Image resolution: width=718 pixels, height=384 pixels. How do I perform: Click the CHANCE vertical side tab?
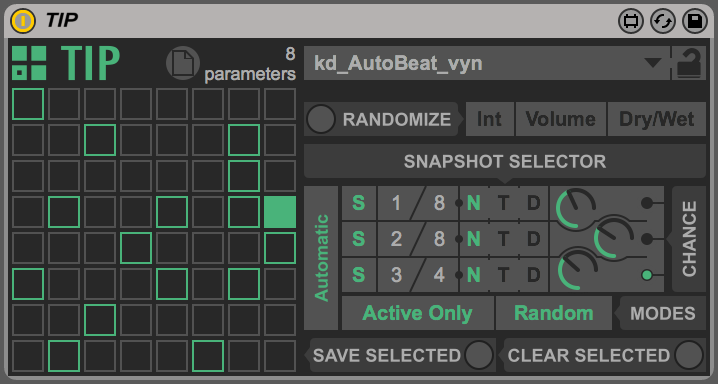[689, 238]
